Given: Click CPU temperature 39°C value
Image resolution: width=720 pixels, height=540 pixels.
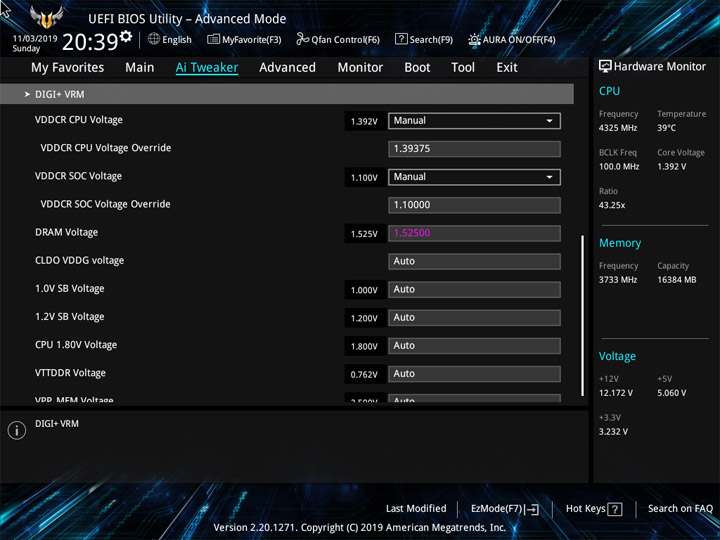Looking at the screenshot, I should (x=666, y=128).
